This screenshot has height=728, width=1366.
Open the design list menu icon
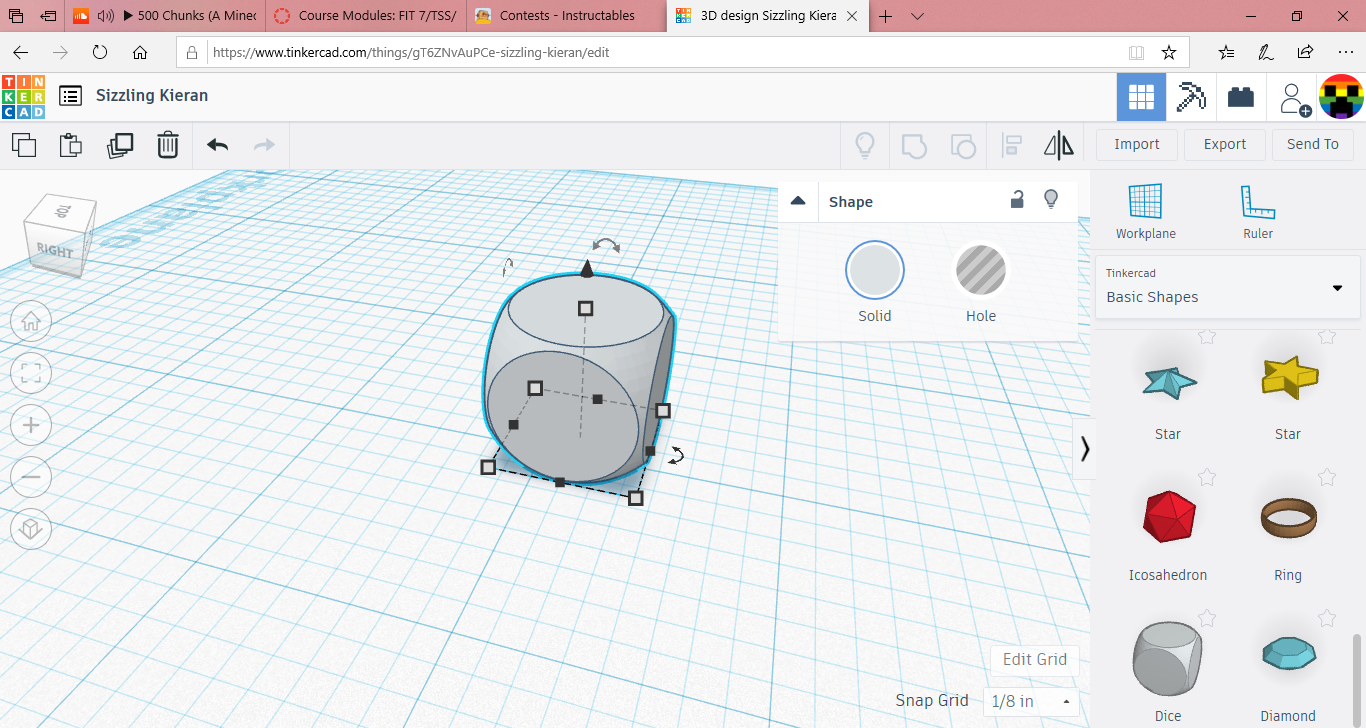coord(70,96)
